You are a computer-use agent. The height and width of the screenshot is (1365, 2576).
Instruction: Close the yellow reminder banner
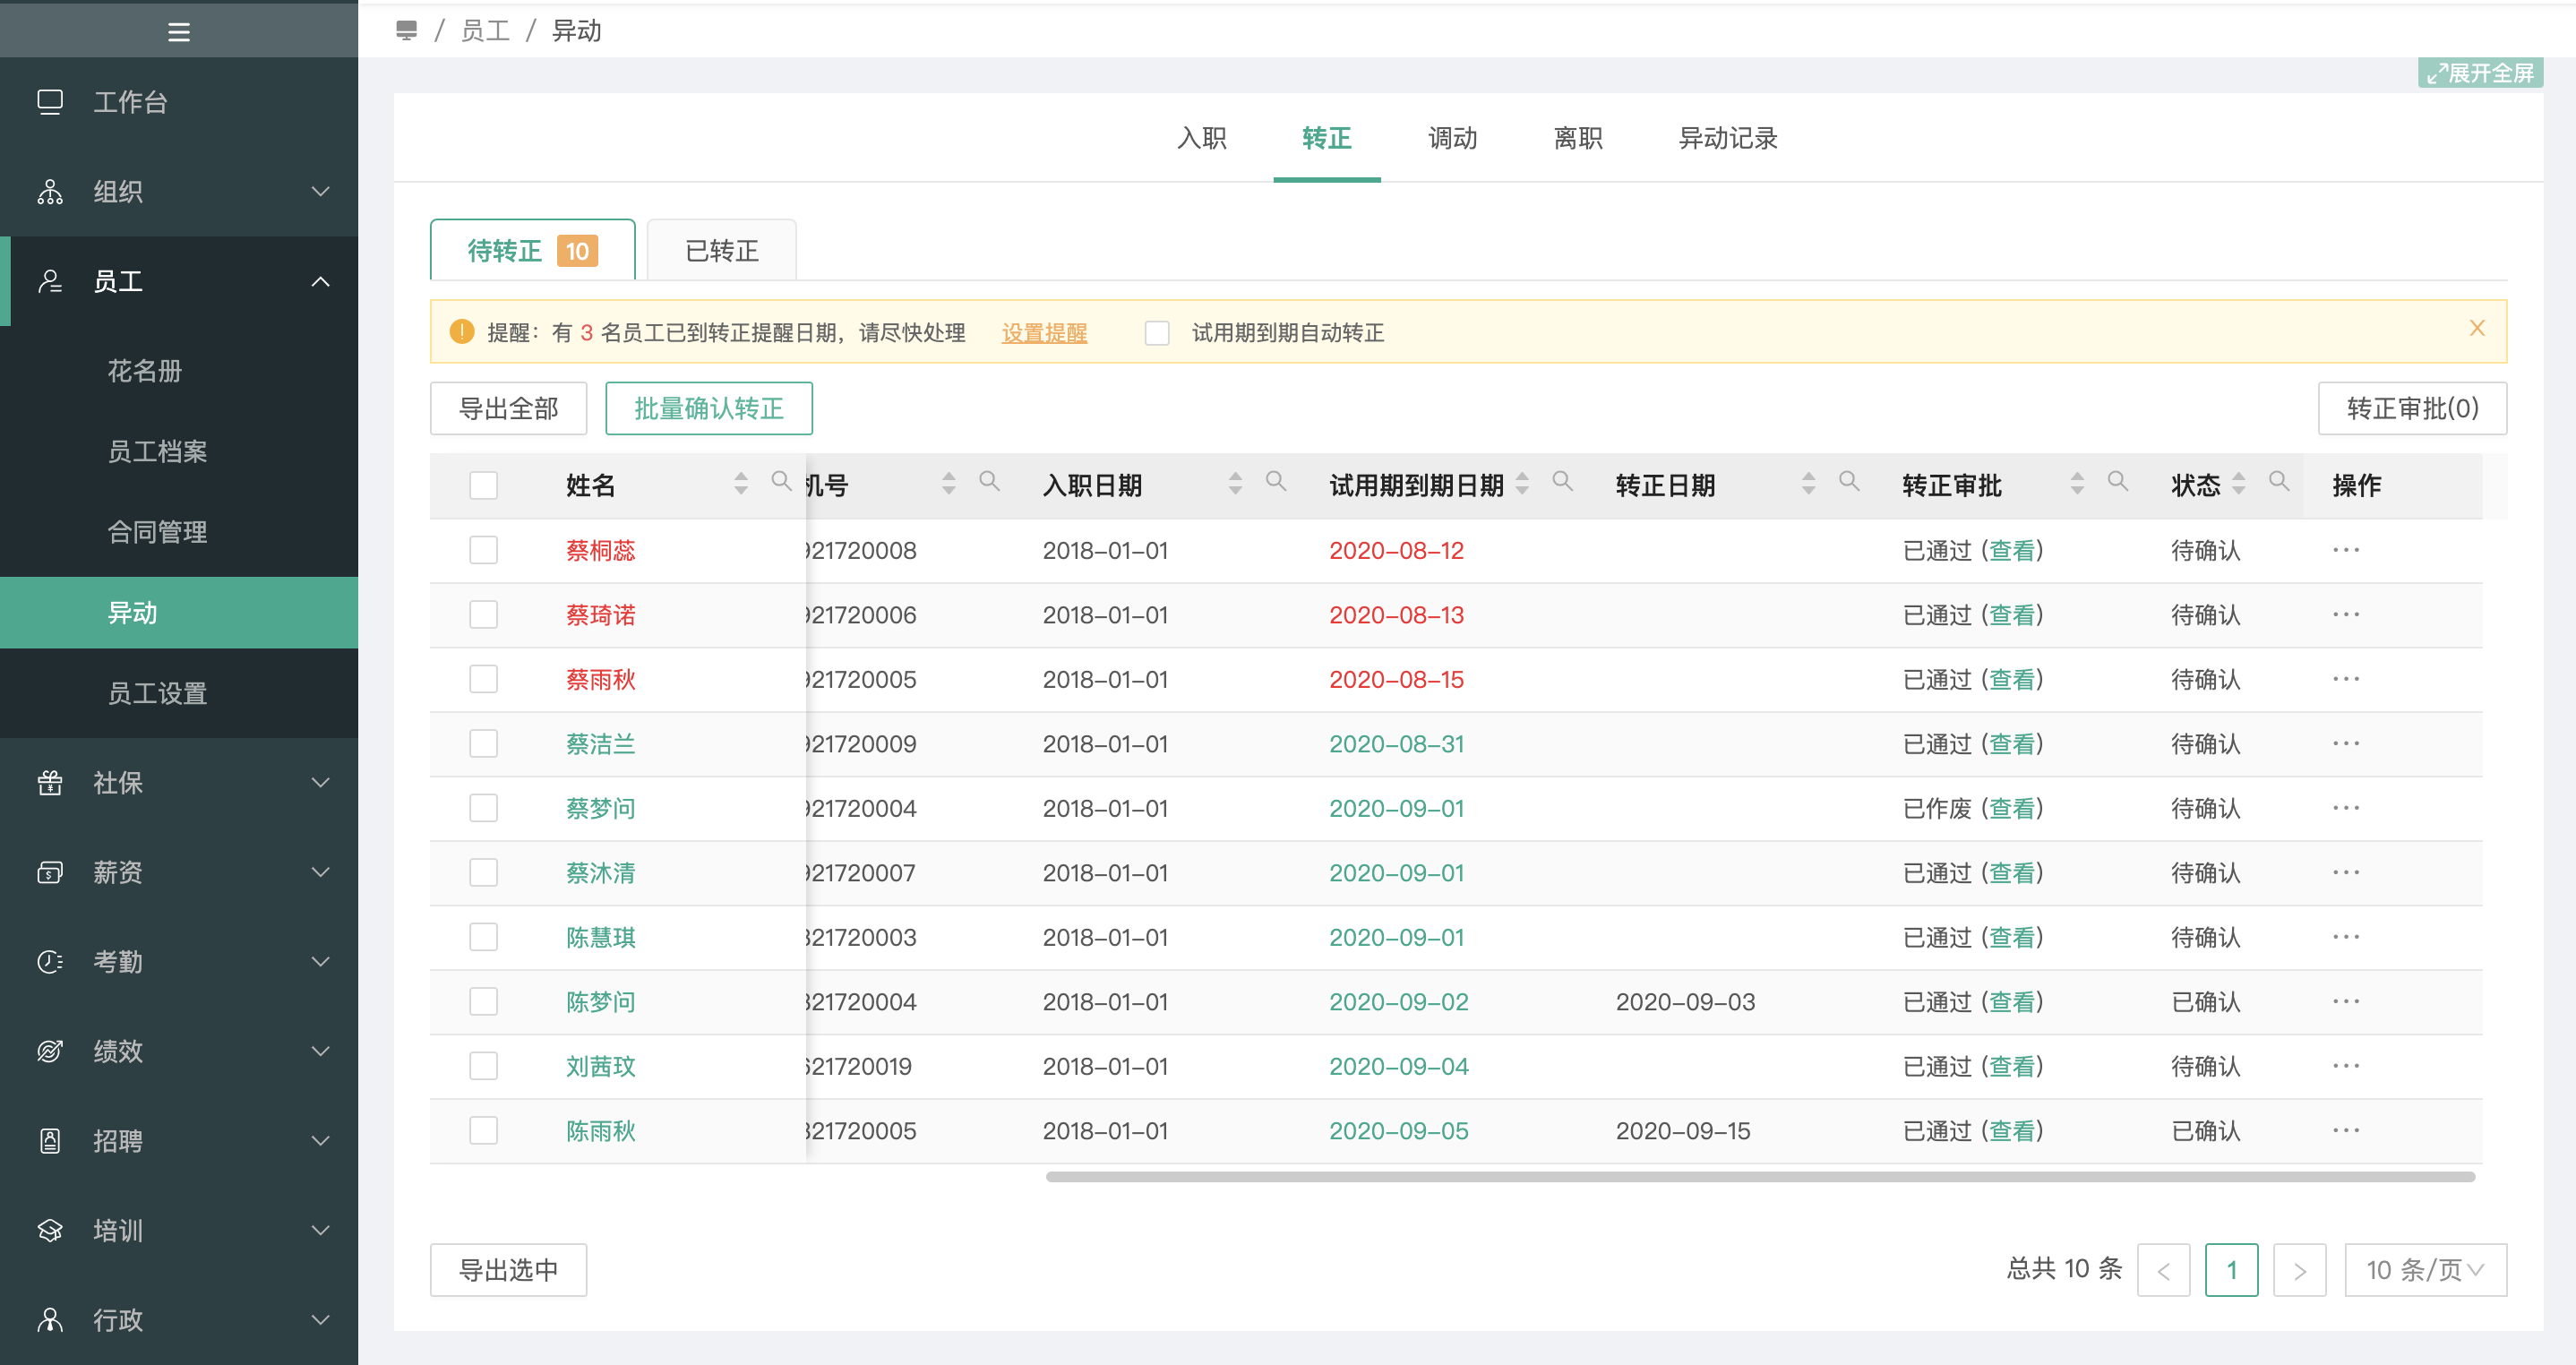tap(2477, 329)
